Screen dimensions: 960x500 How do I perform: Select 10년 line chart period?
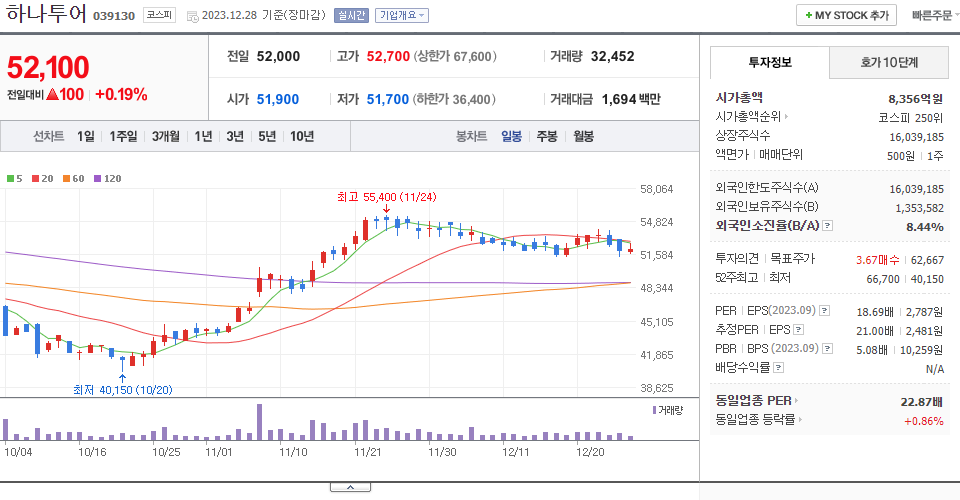click(x=302, y=136)
